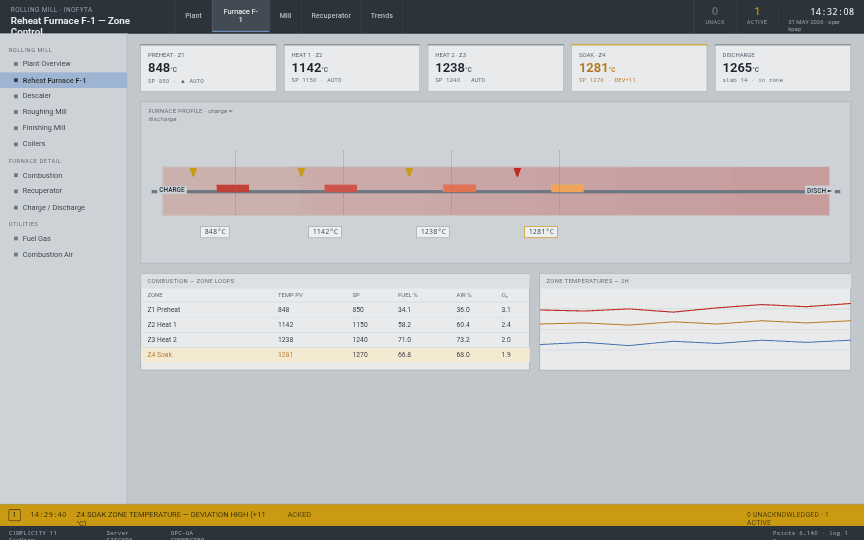Select the red slab in Heat 1 zone
This screenshot has width=864, height=540.
(341, 188)
